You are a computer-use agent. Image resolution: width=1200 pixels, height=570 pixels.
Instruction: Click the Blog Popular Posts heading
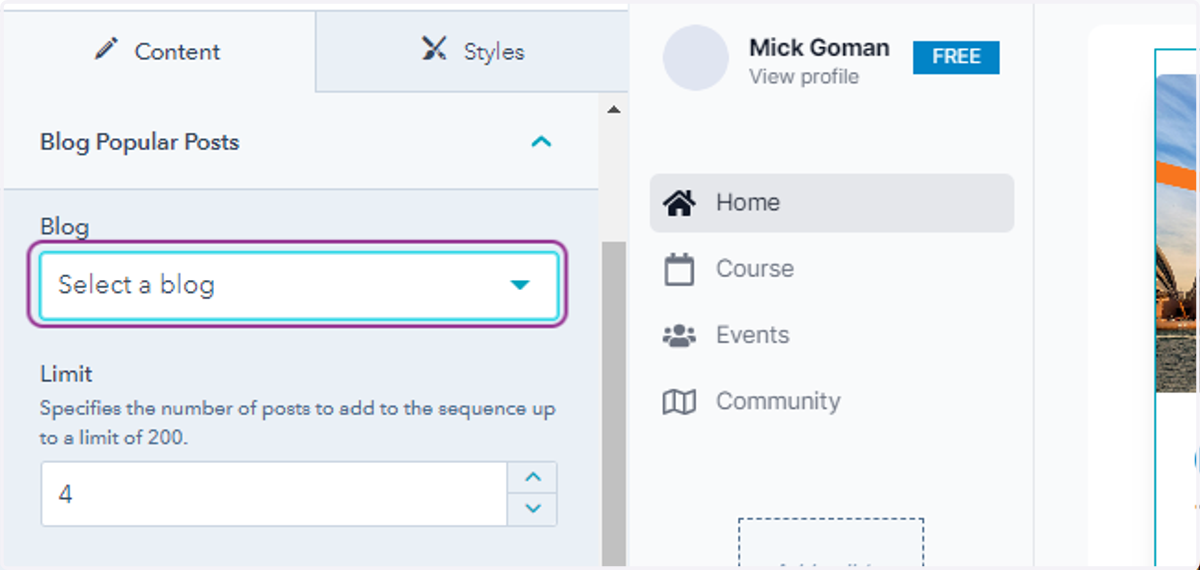pyautogui.click(x=140, y=142)
